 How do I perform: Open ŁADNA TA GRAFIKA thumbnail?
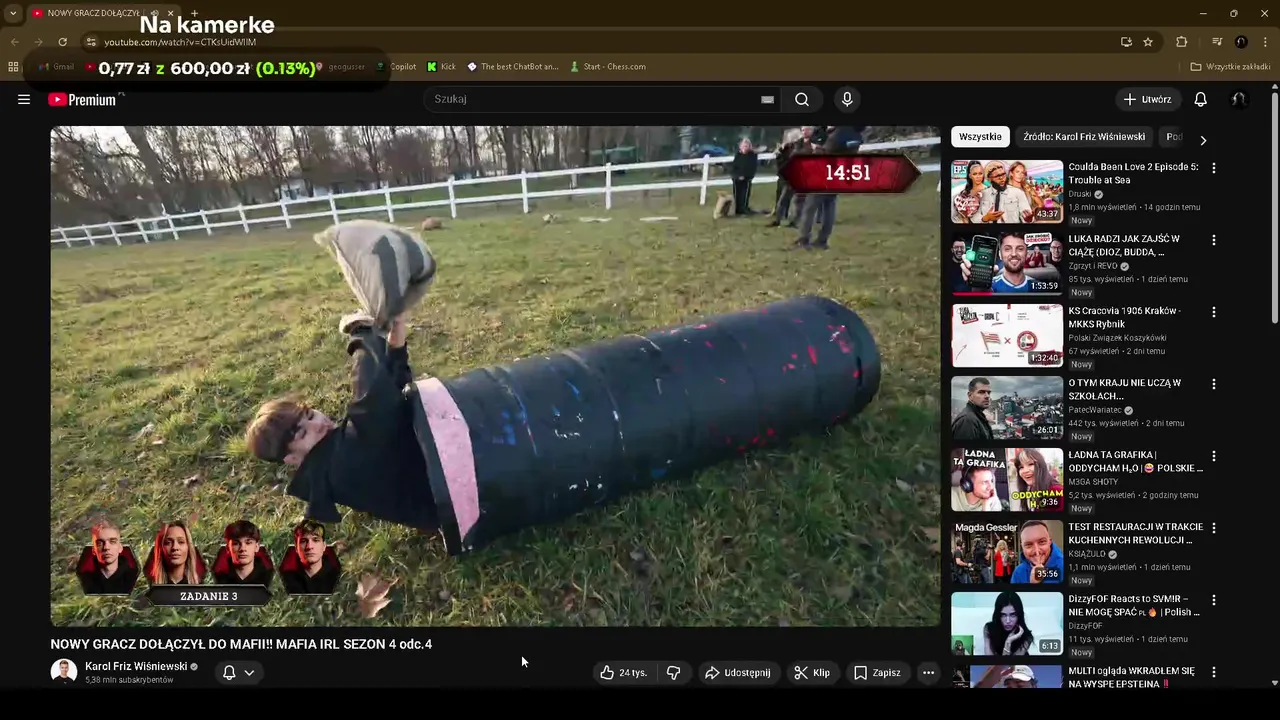pos(1007,479)
